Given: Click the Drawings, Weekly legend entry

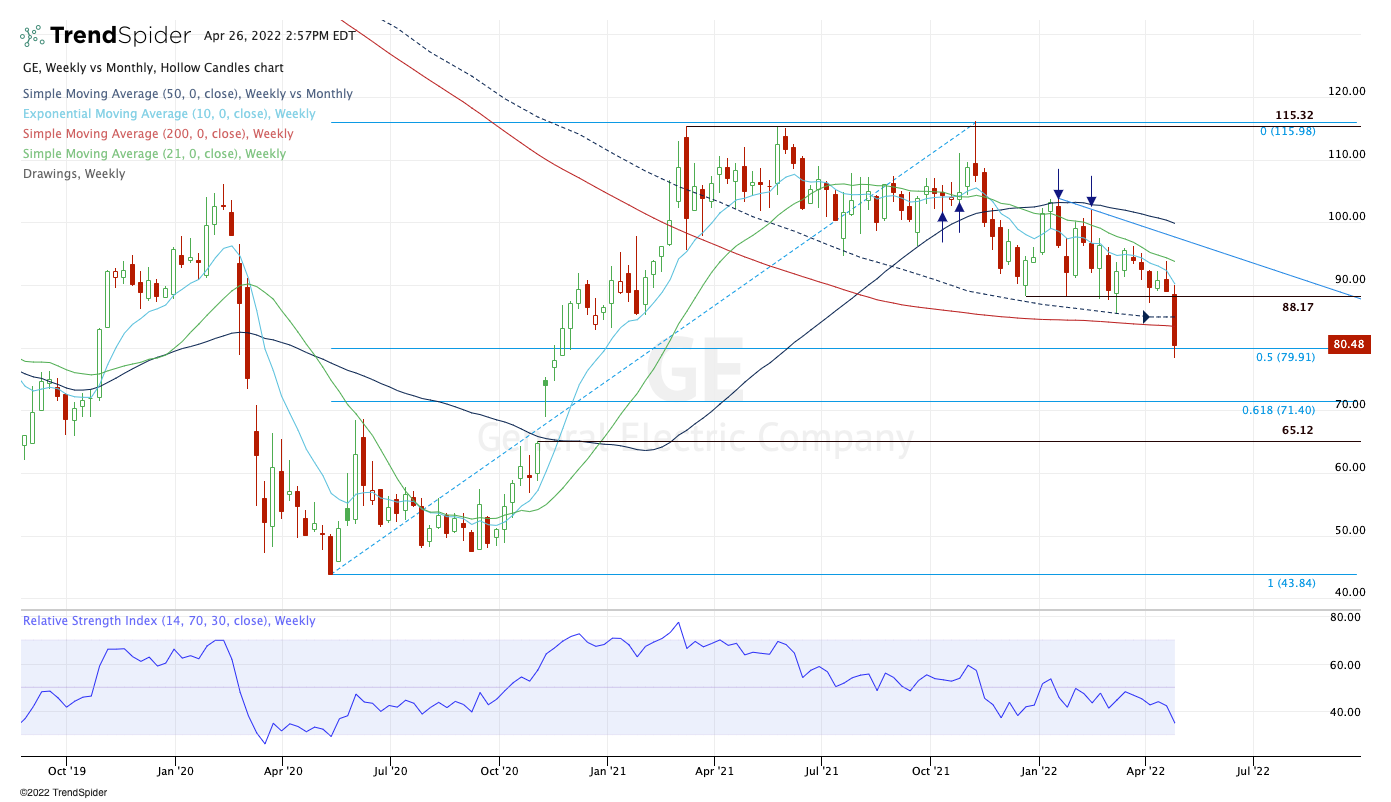Looking at the screenshot, I should (x=74, y=174).
